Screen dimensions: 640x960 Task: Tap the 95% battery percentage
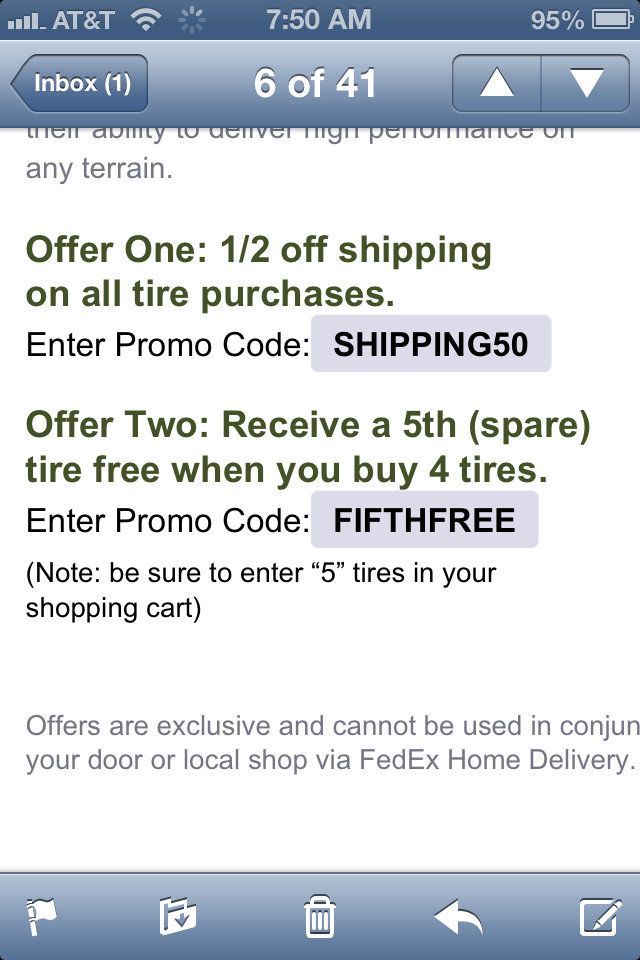point(557,20)
